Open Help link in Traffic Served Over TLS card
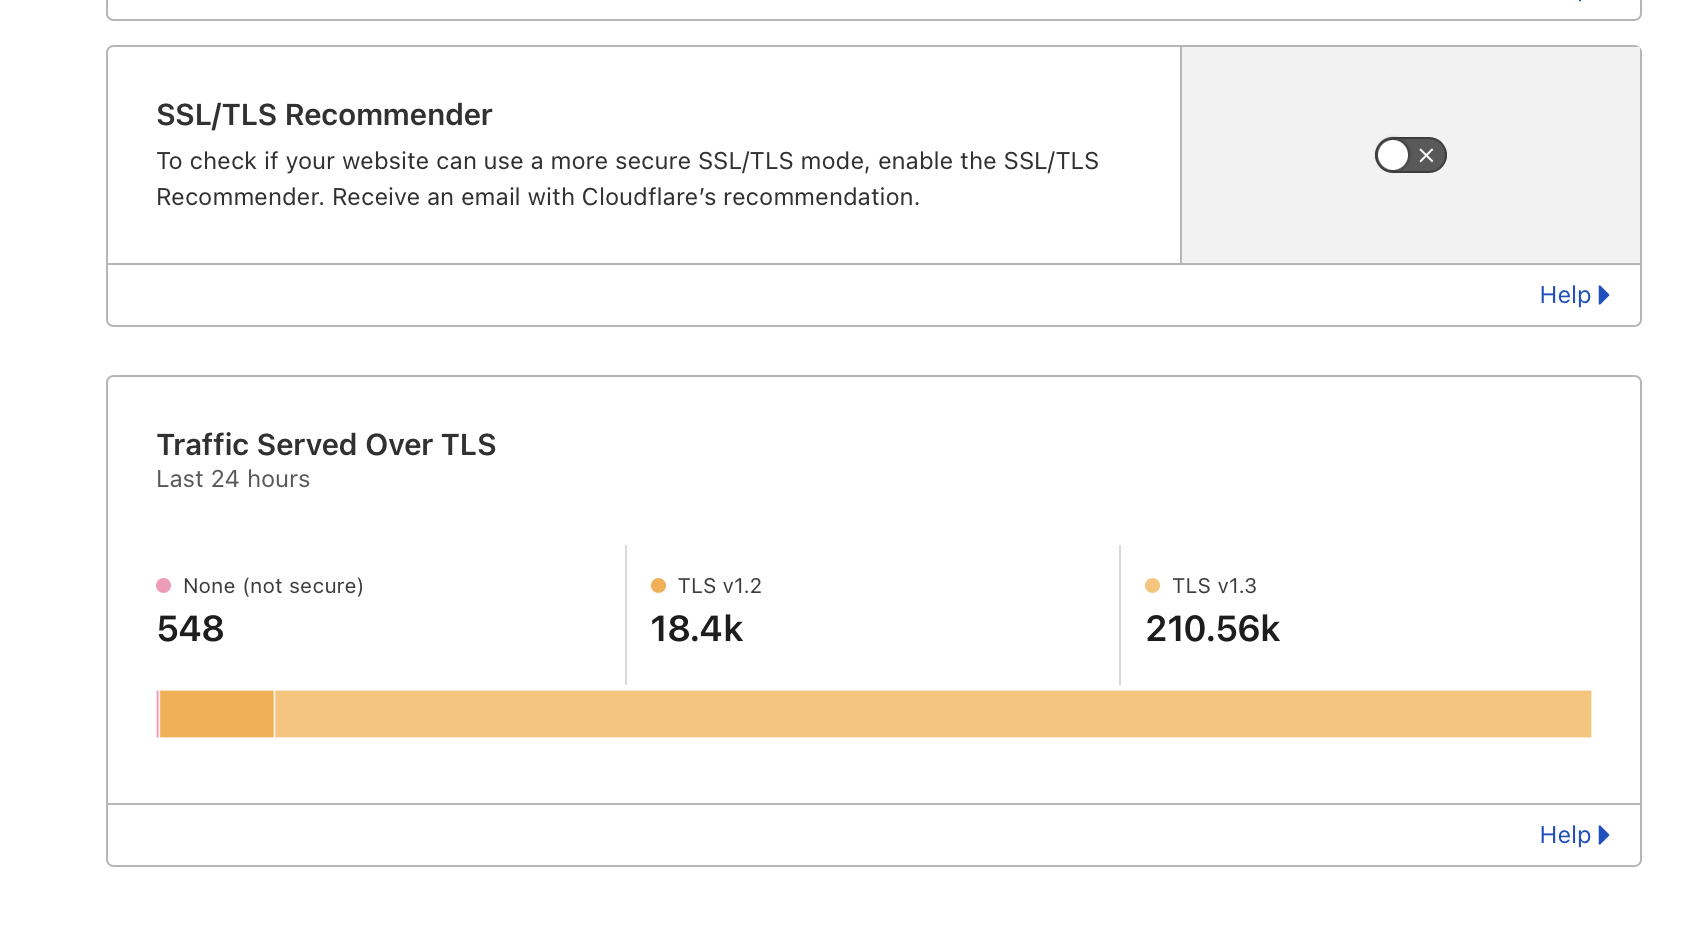Screen dimensions: 1704x950 [1564, 835]
